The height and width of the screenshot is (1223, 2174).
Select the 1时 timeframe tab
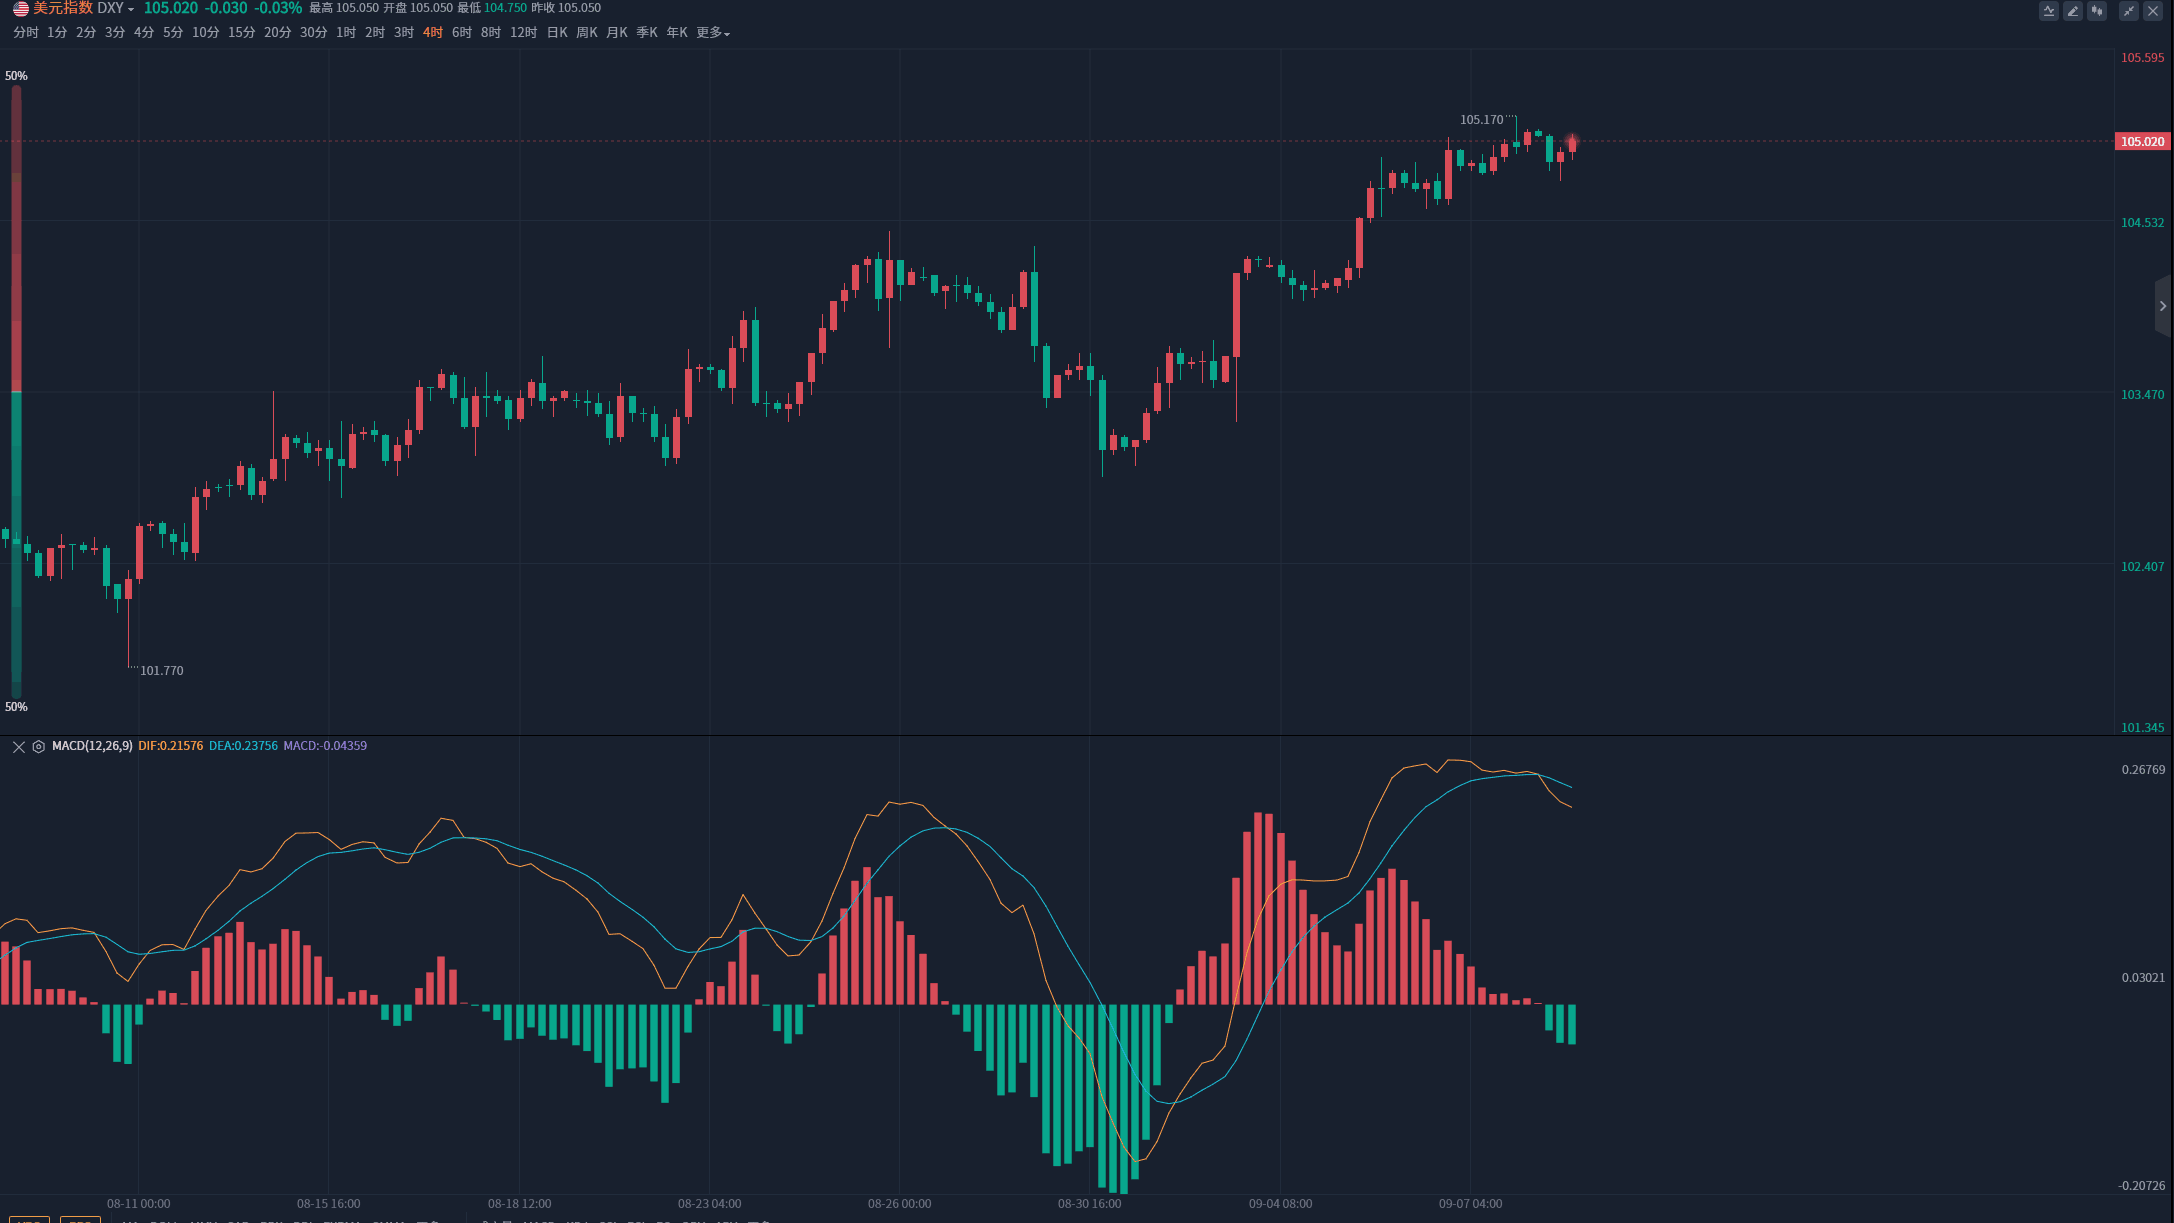pyautogui.click(x=346, y=33)
